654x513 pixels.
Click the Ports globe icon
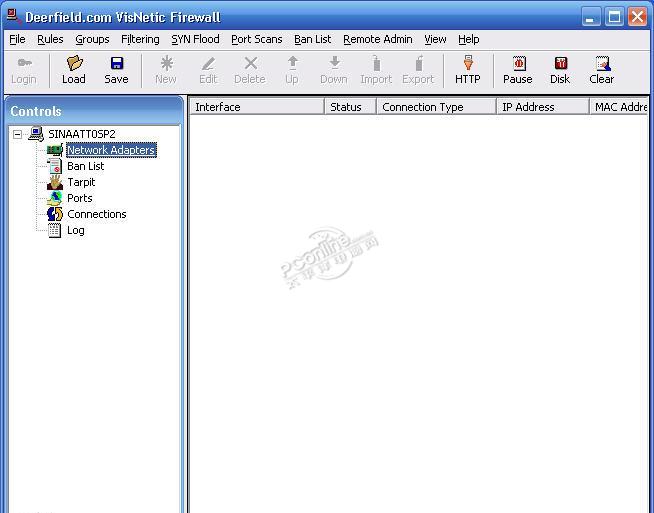(55, 198)
